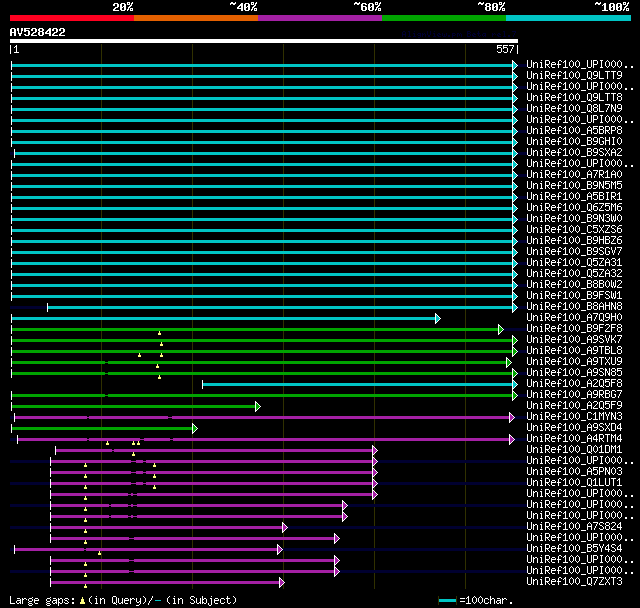Select the UniRef100_A7R1A0 label
Viewport: 640px width, 608px height.
(574, 175)
